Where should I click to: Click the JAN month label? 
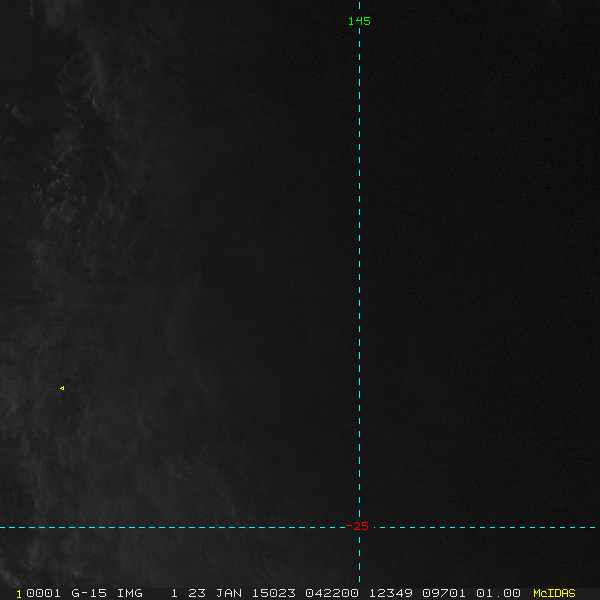click(228, 593)
